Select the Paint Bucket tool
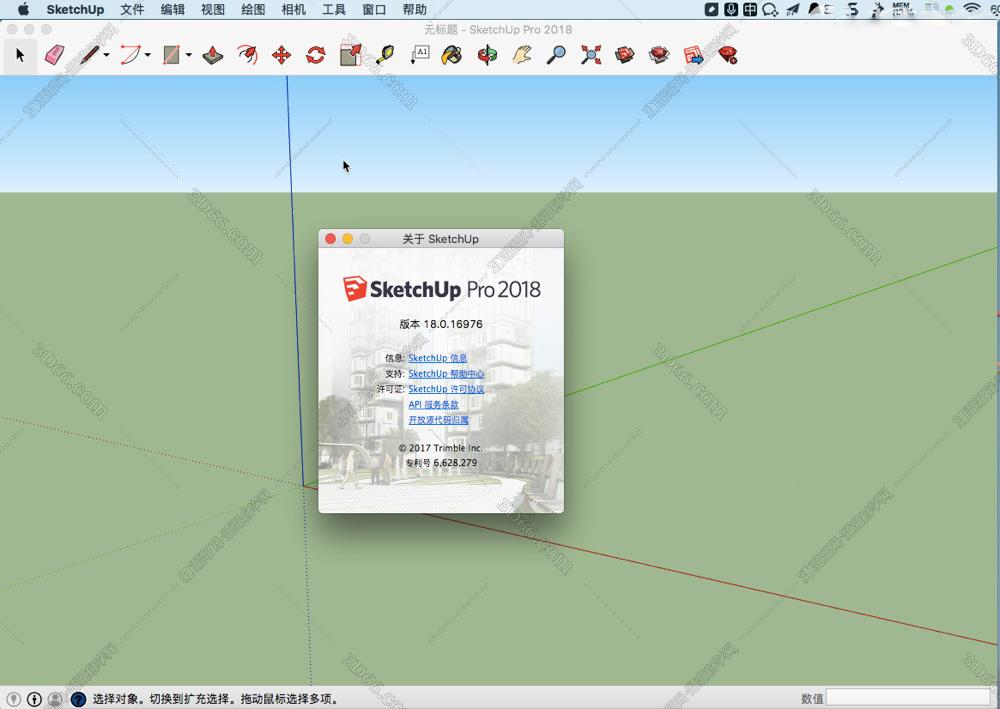Image resolution: width=1000 pixels, height=709 pixels. pos(452,55)
